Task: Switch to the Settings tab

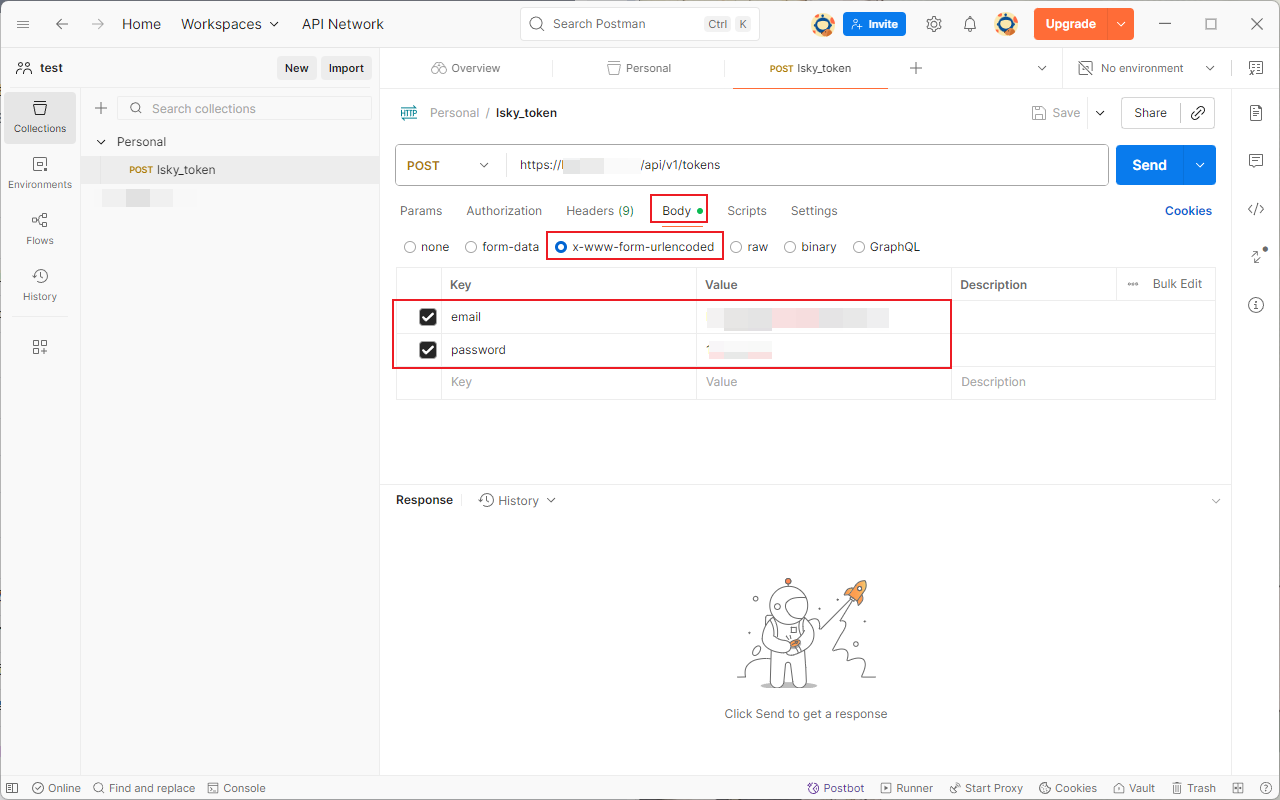Action: click(814, 211)
